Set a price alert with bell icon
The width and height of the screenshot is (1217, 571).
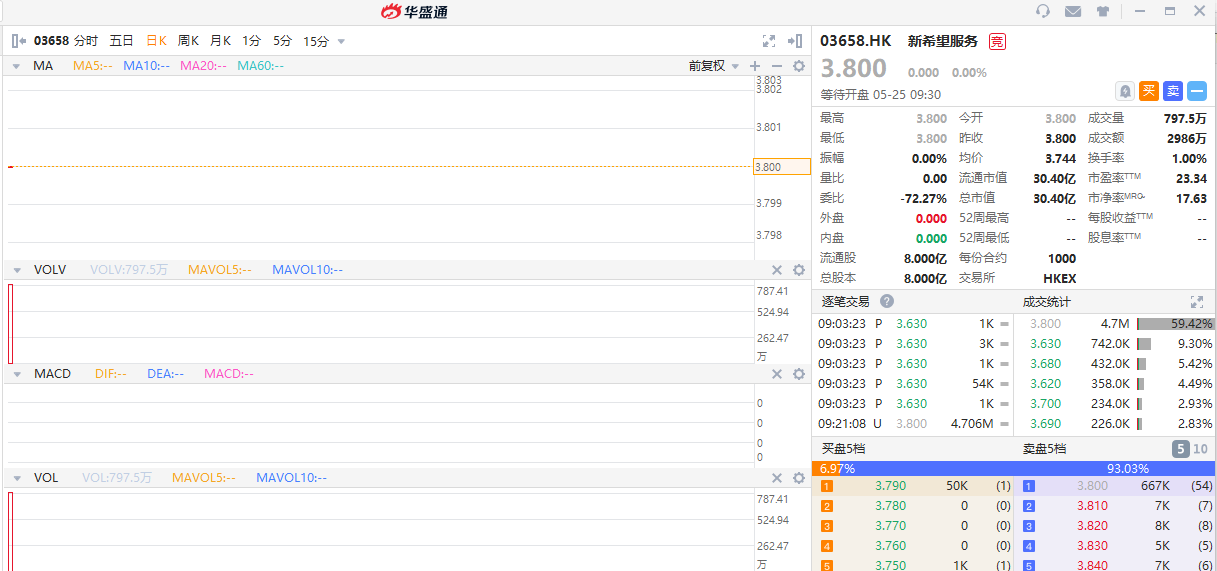pos(1125,91)
